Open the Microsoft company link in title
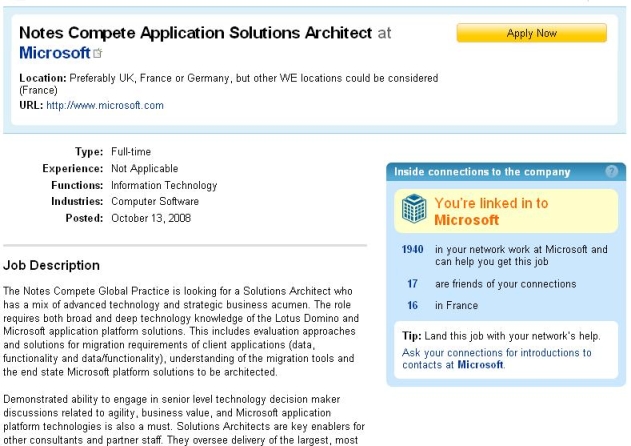631x446 pixels. [x=55, y=53]
